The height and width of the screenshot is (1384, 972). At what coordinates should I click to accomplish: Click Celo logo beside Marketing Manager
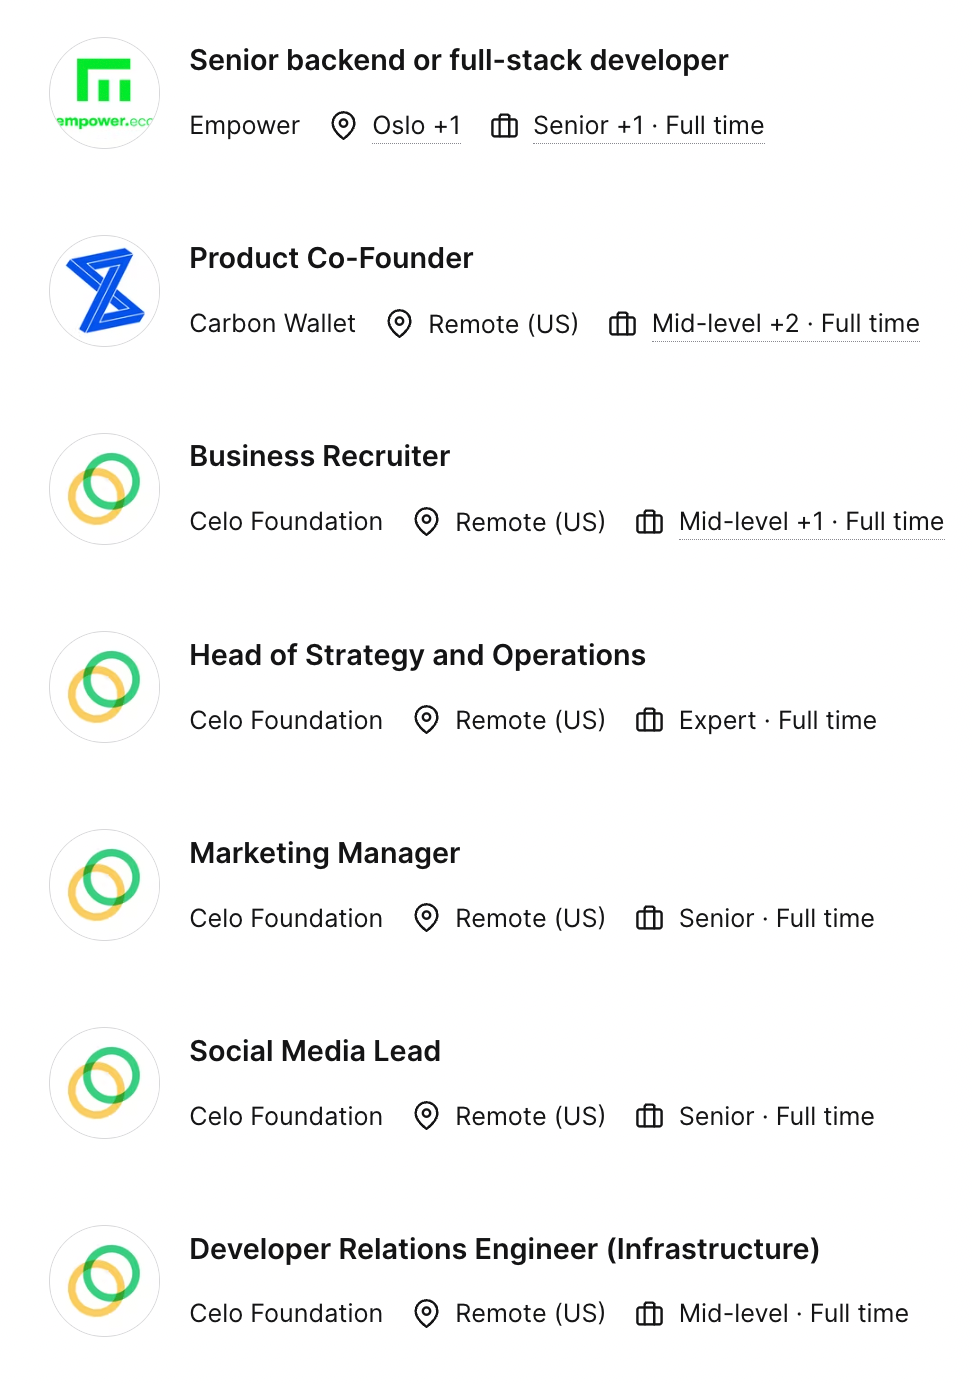pos(105,885)
